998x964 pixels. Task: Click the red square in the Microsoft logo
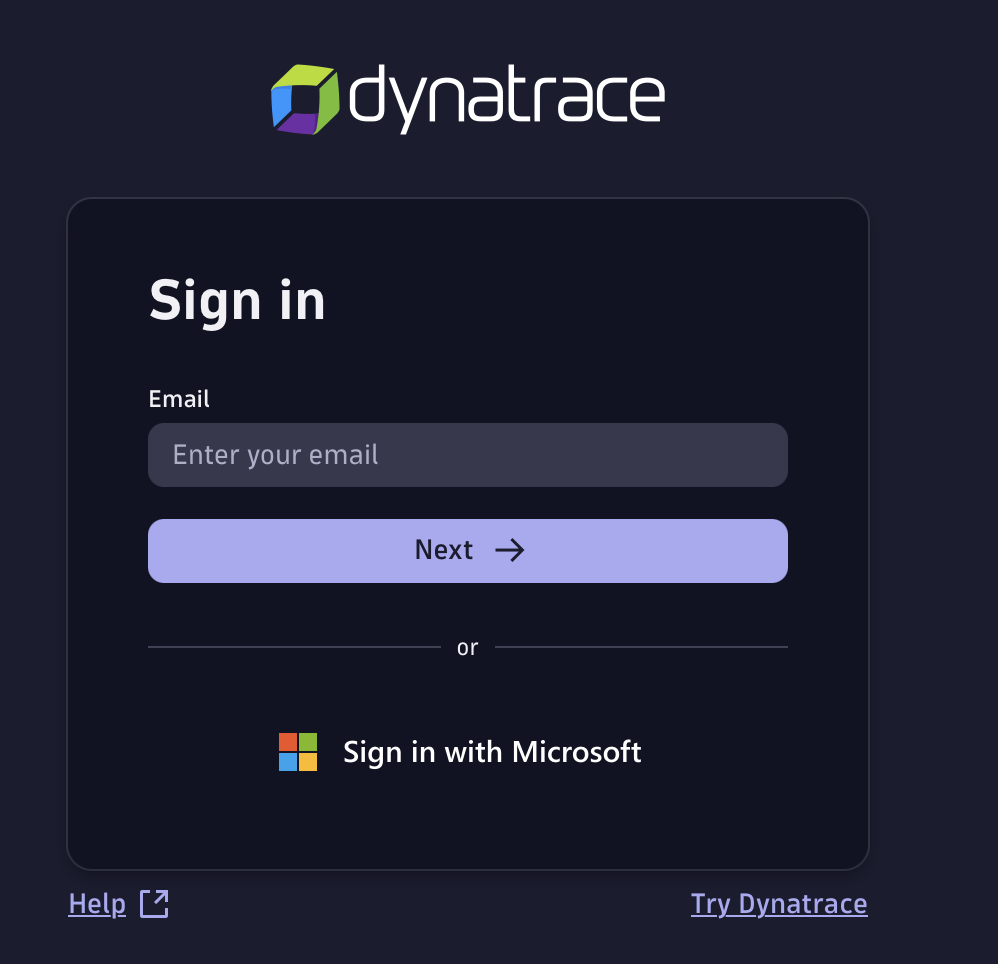pos(287,741)
